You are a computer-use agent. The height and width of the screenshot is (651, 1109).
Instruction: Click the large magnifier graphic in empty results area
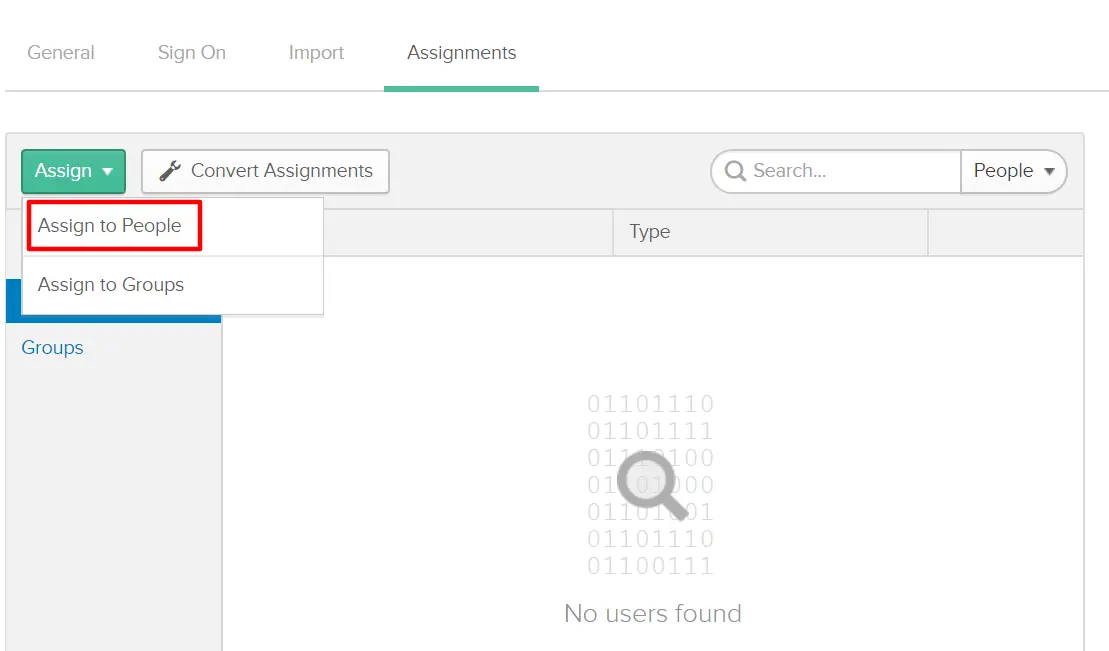[x=650, y=484]
